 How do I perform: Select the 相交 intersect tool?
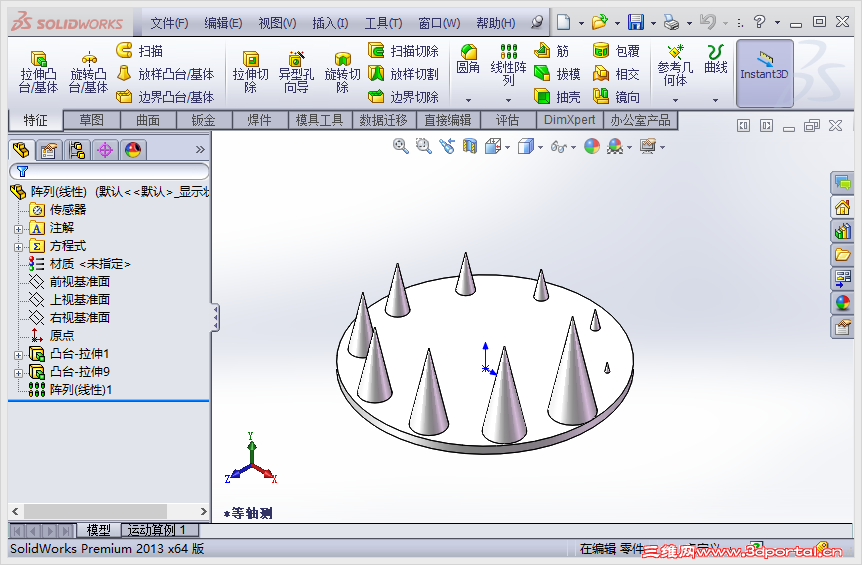[616, 74]
